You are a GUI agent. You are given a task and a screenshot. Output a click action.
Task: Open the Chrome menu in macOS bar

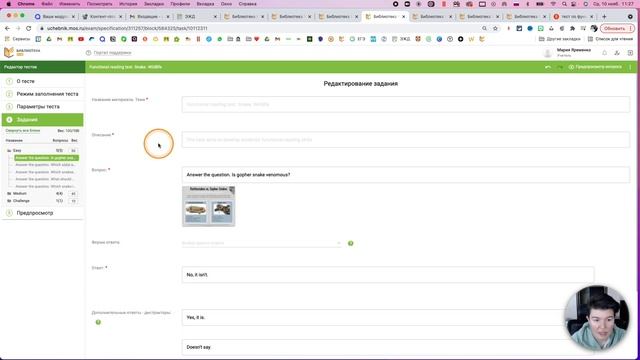(x=26, y=4)
